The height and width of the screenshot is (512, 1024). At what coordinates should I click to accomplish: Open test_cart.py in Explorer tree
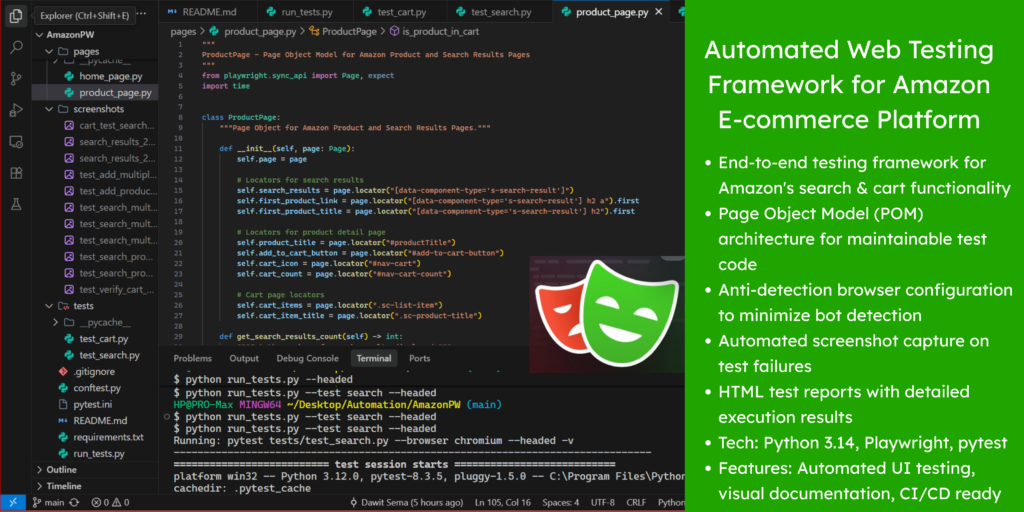[94, 339]
